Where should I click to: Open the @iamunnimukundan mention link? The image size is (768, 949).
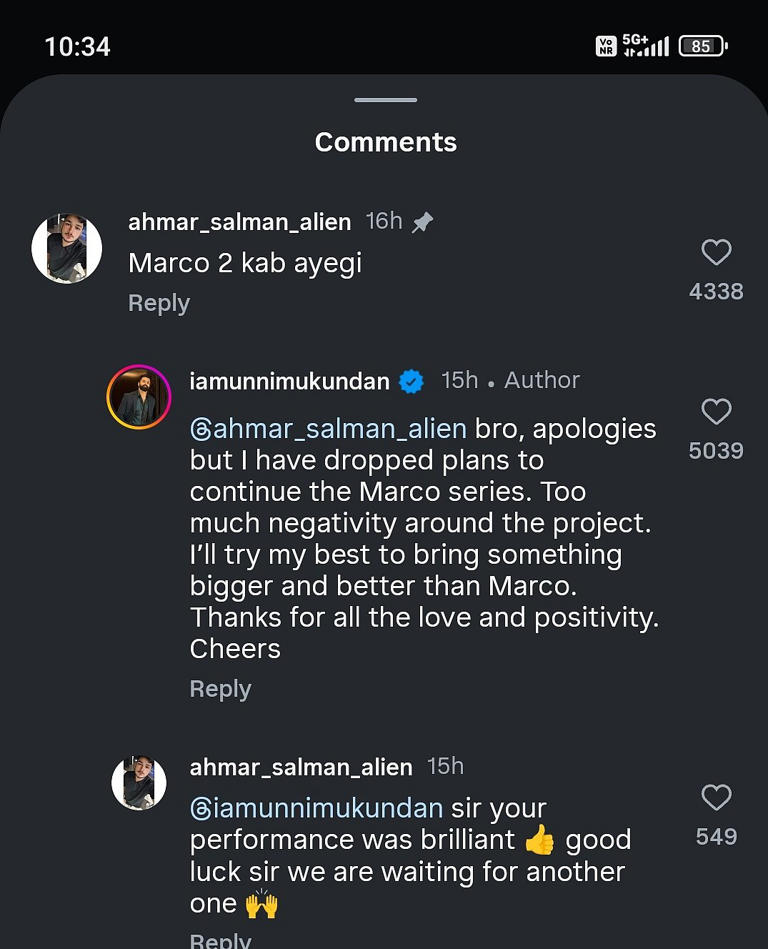tap(316, 807)
